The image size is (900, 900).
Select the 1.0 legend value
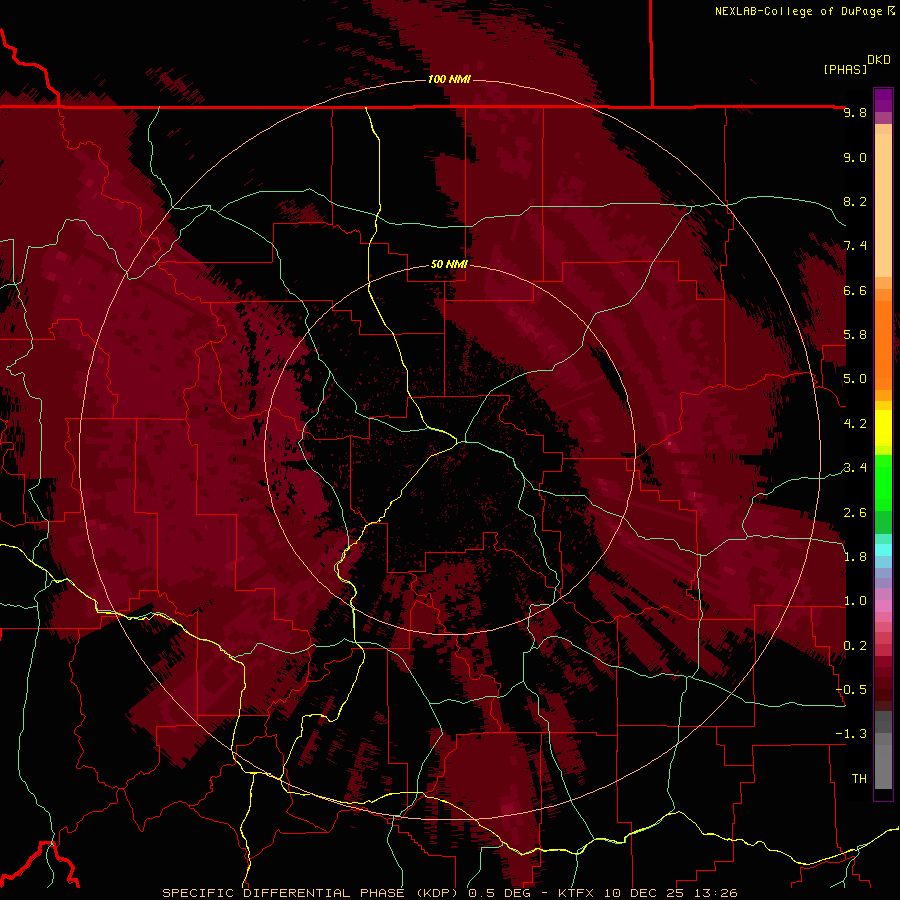[x=855, y=601]
